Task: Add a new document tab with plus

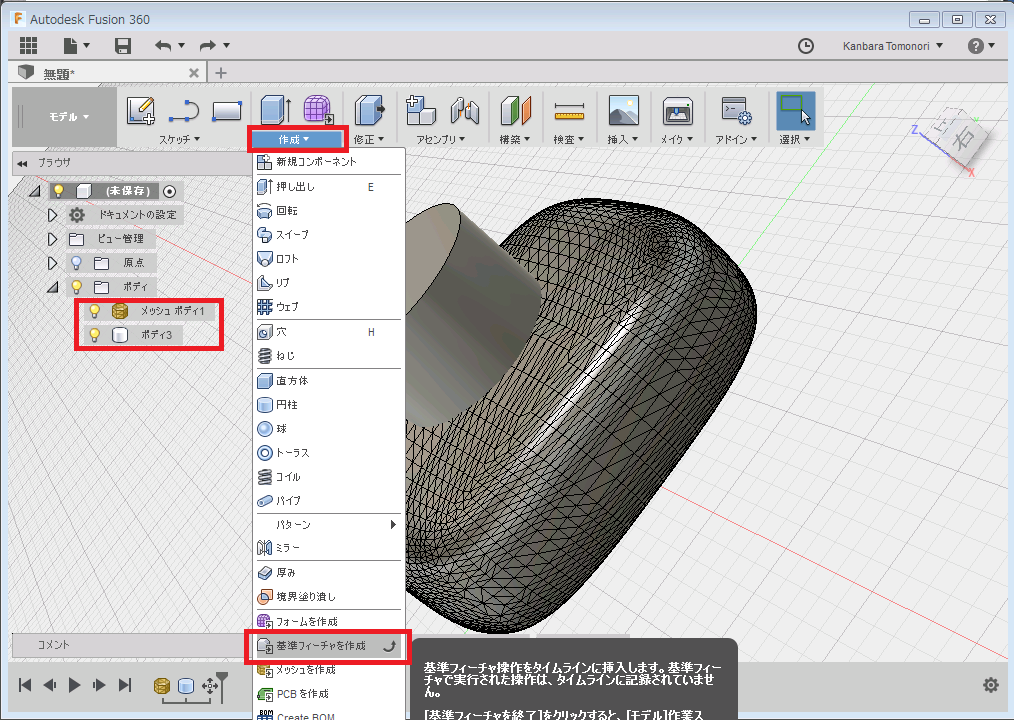Action: (x=221, y=73)
